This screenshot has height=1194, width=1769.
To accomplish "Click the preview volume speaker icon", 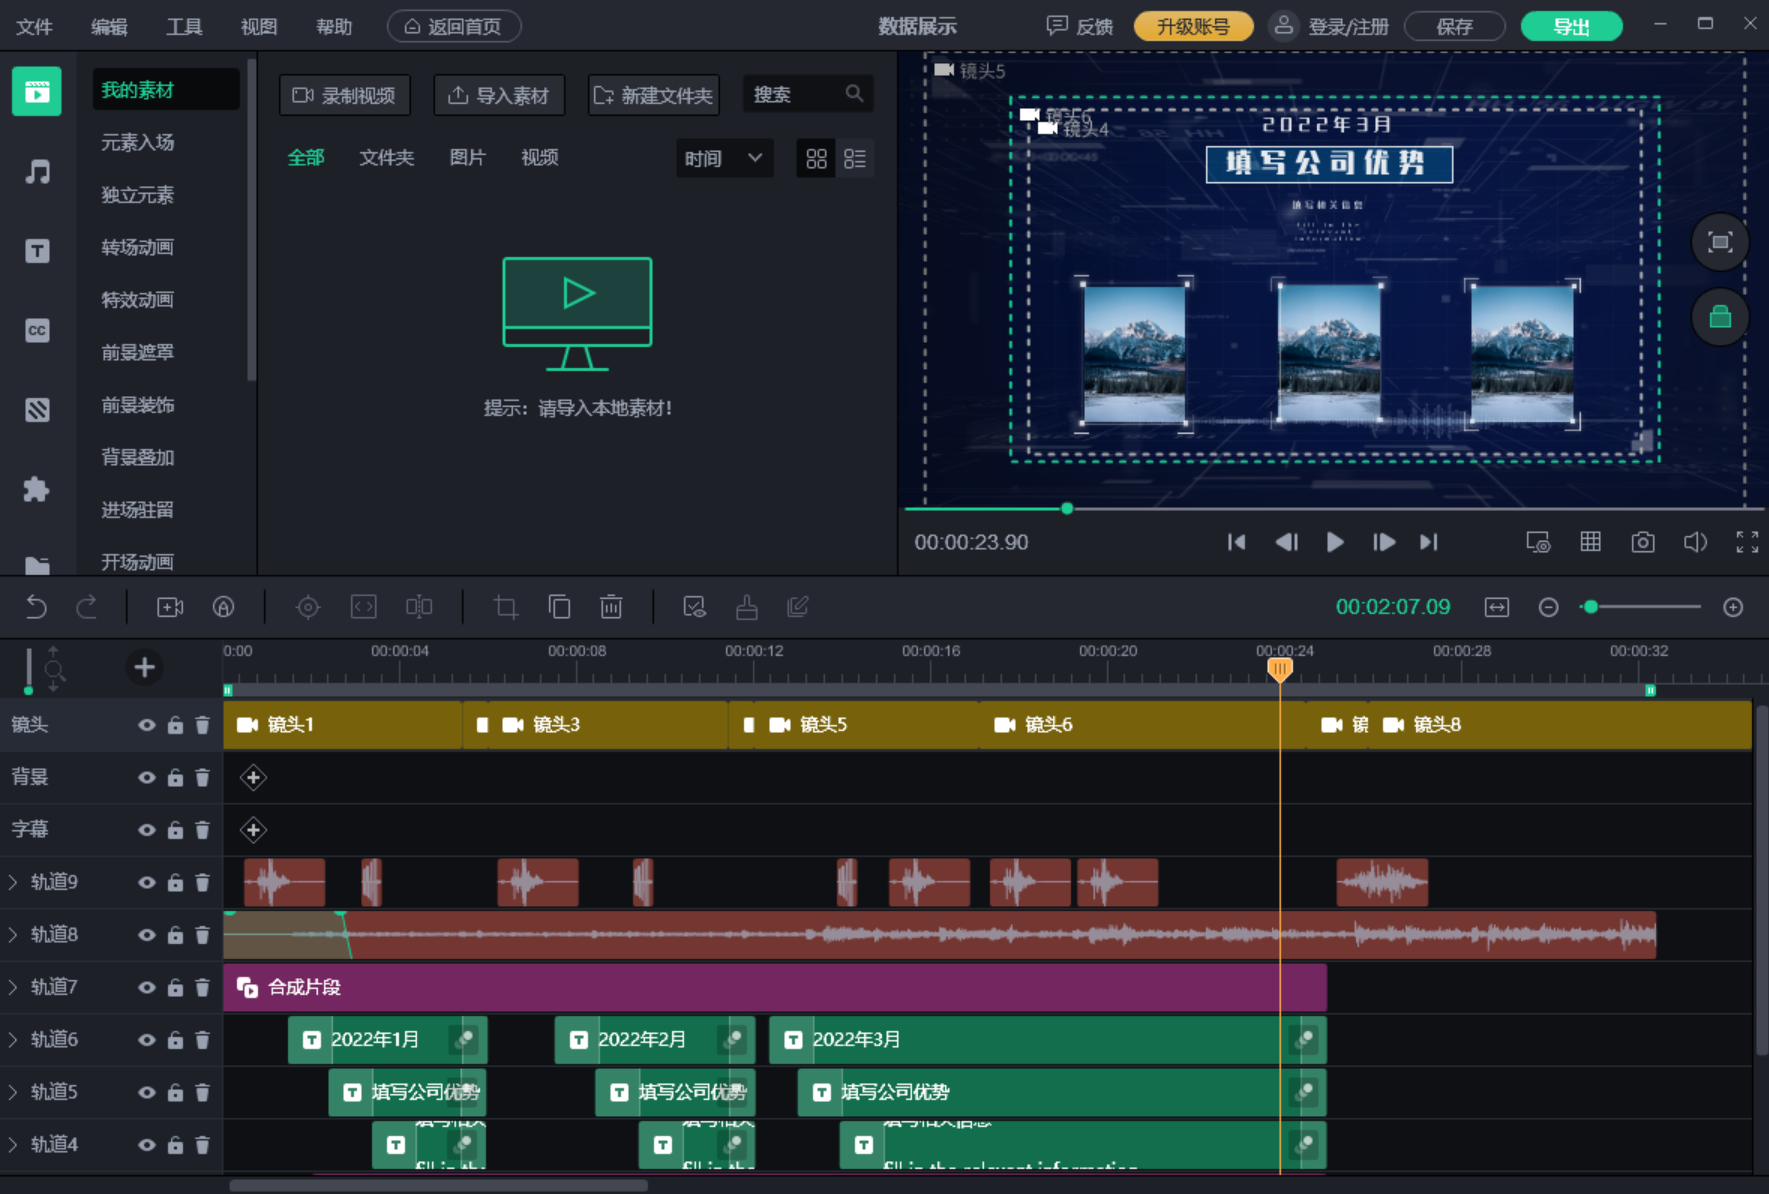I will point(1695,542).
